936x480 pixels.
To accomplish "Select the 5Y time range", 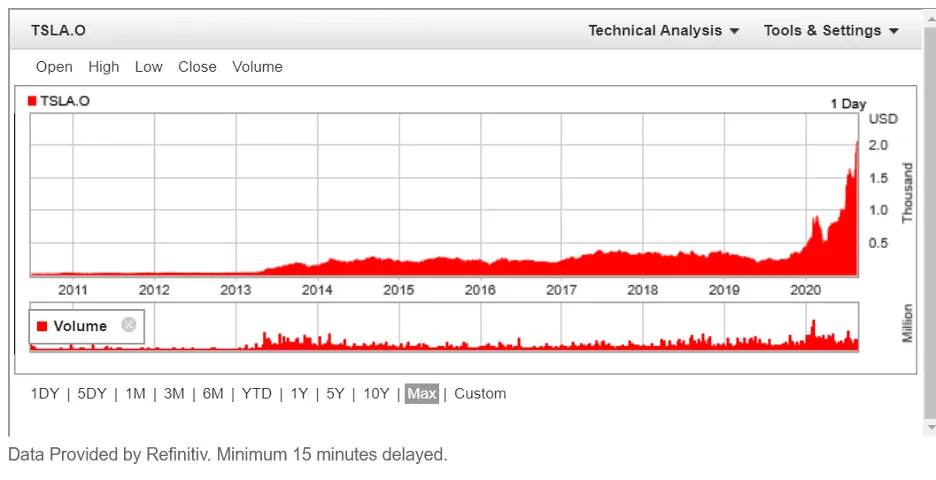I will click(335, 394).
